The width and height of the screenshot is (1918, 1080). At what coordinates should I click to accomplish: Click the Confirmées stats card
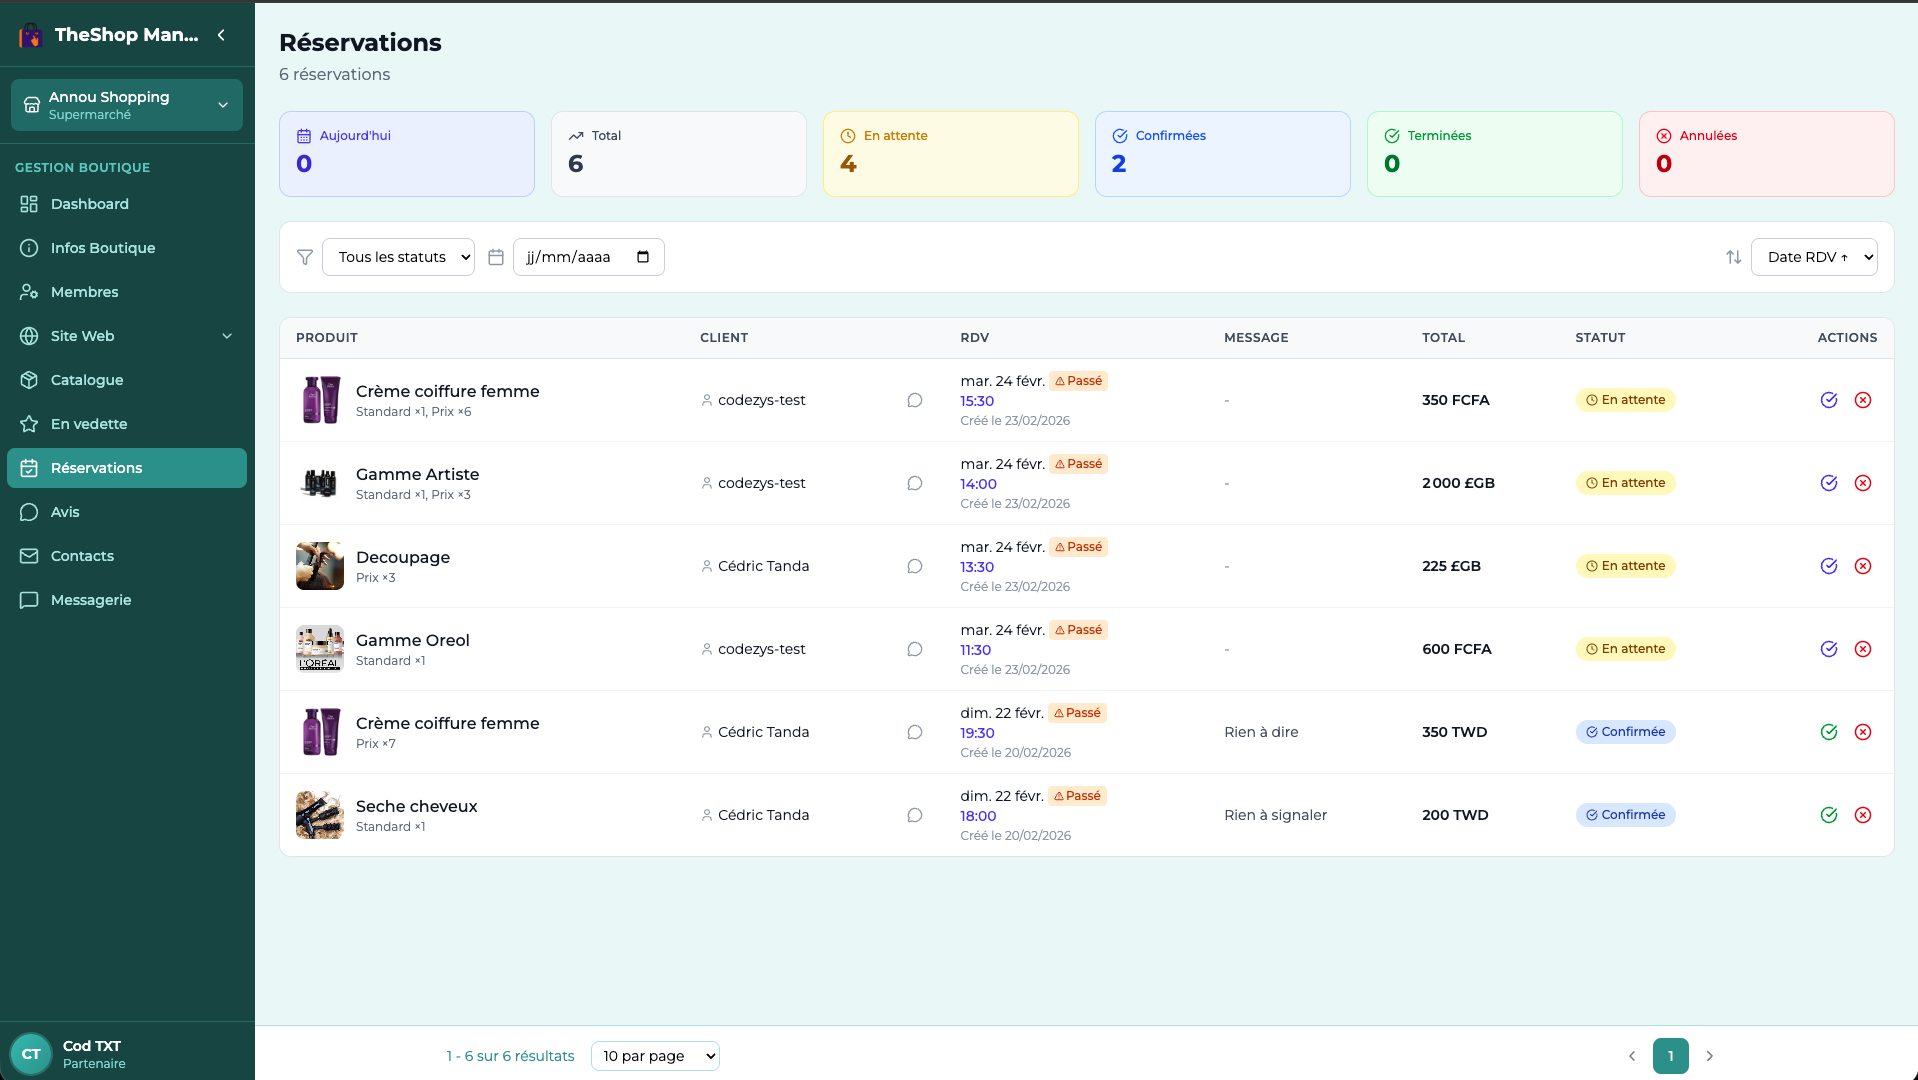[x=1222, y=153]
